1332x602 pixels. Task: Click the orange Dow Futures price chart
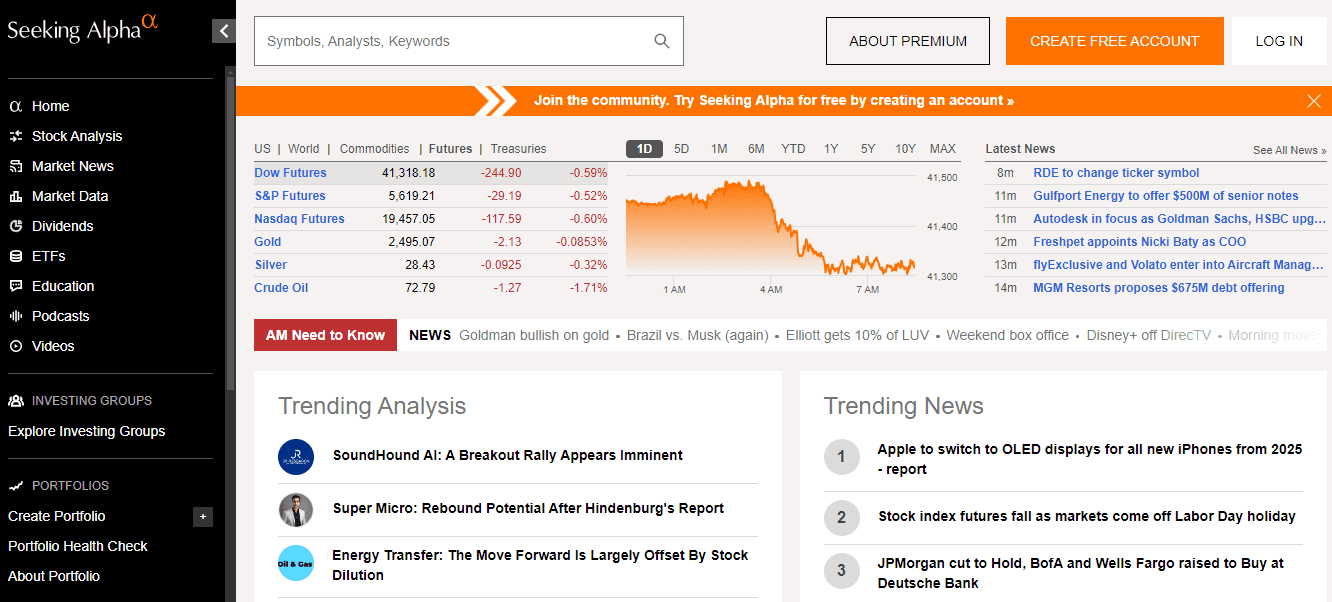770,229
